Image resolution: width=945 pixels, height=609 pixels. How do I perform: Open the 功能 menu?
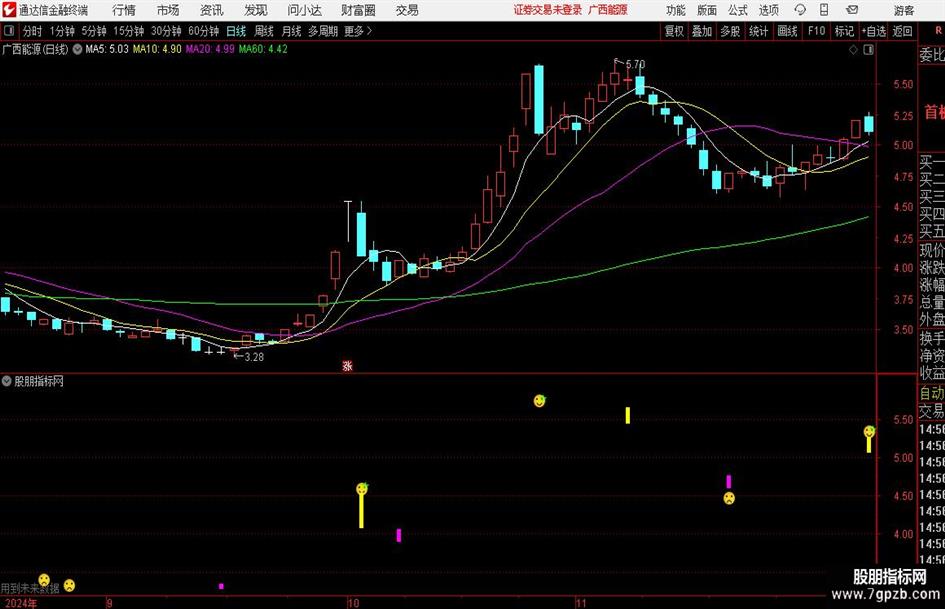676,10
